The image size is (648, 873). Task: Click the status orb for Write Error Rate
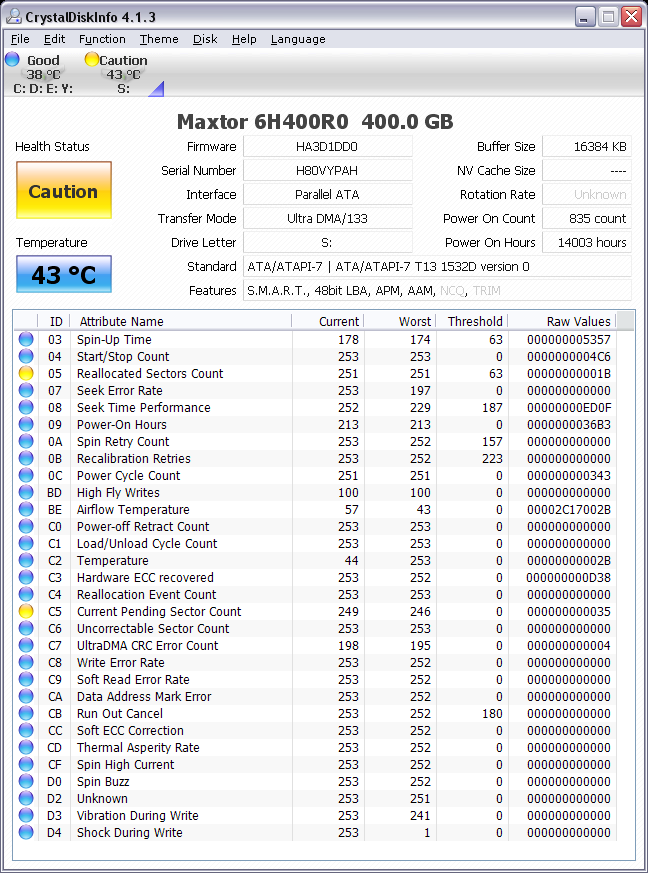coord(26,662)
